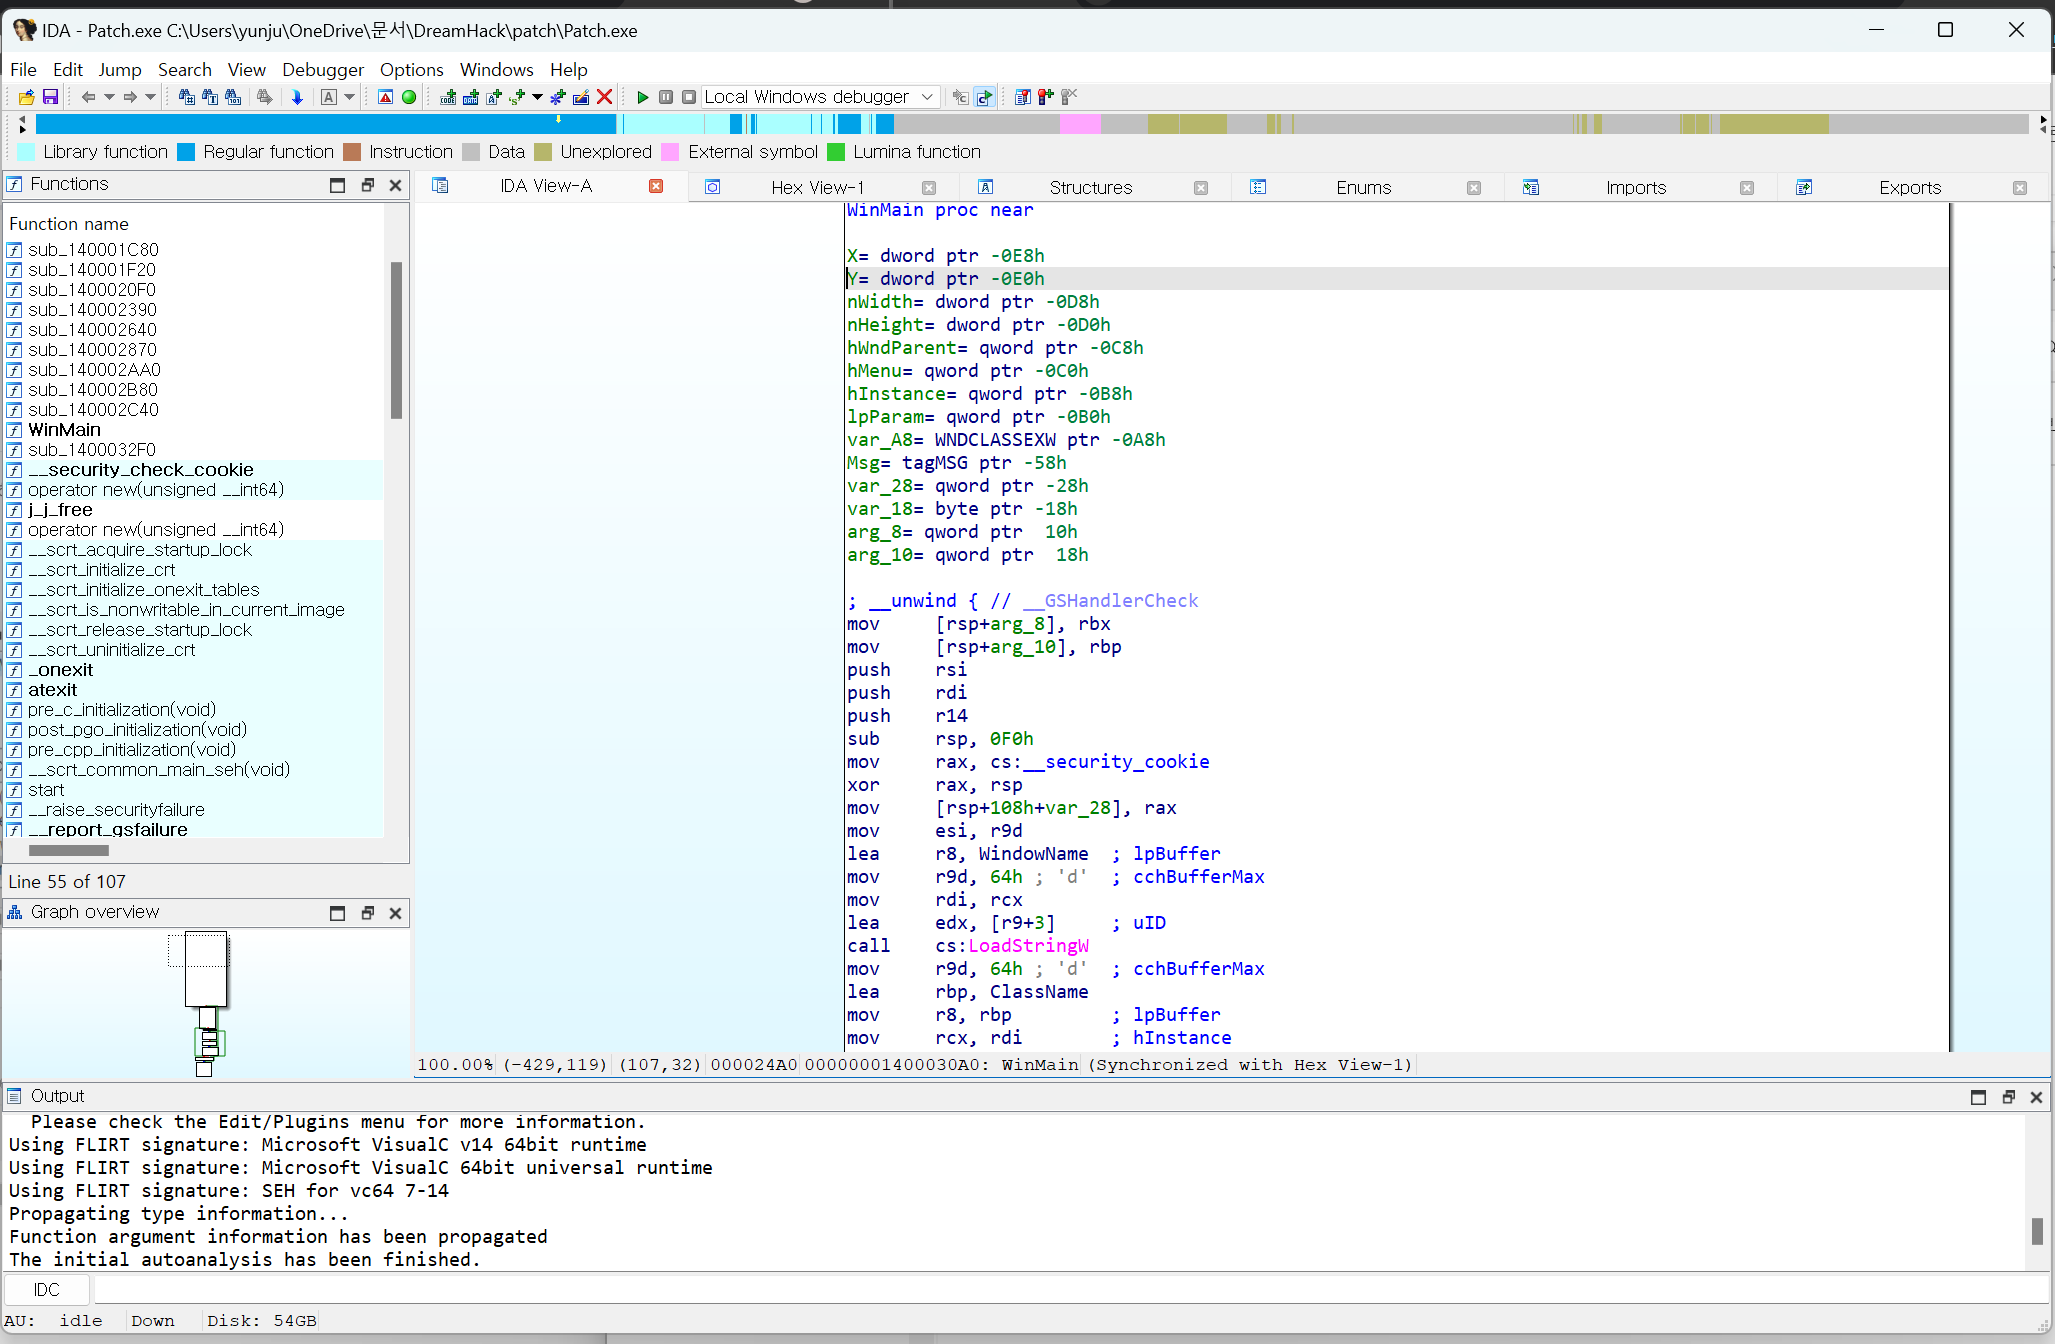Click the Functions list vertical scrollbar
2055x1344 pixels.
(x=396, y=340)
